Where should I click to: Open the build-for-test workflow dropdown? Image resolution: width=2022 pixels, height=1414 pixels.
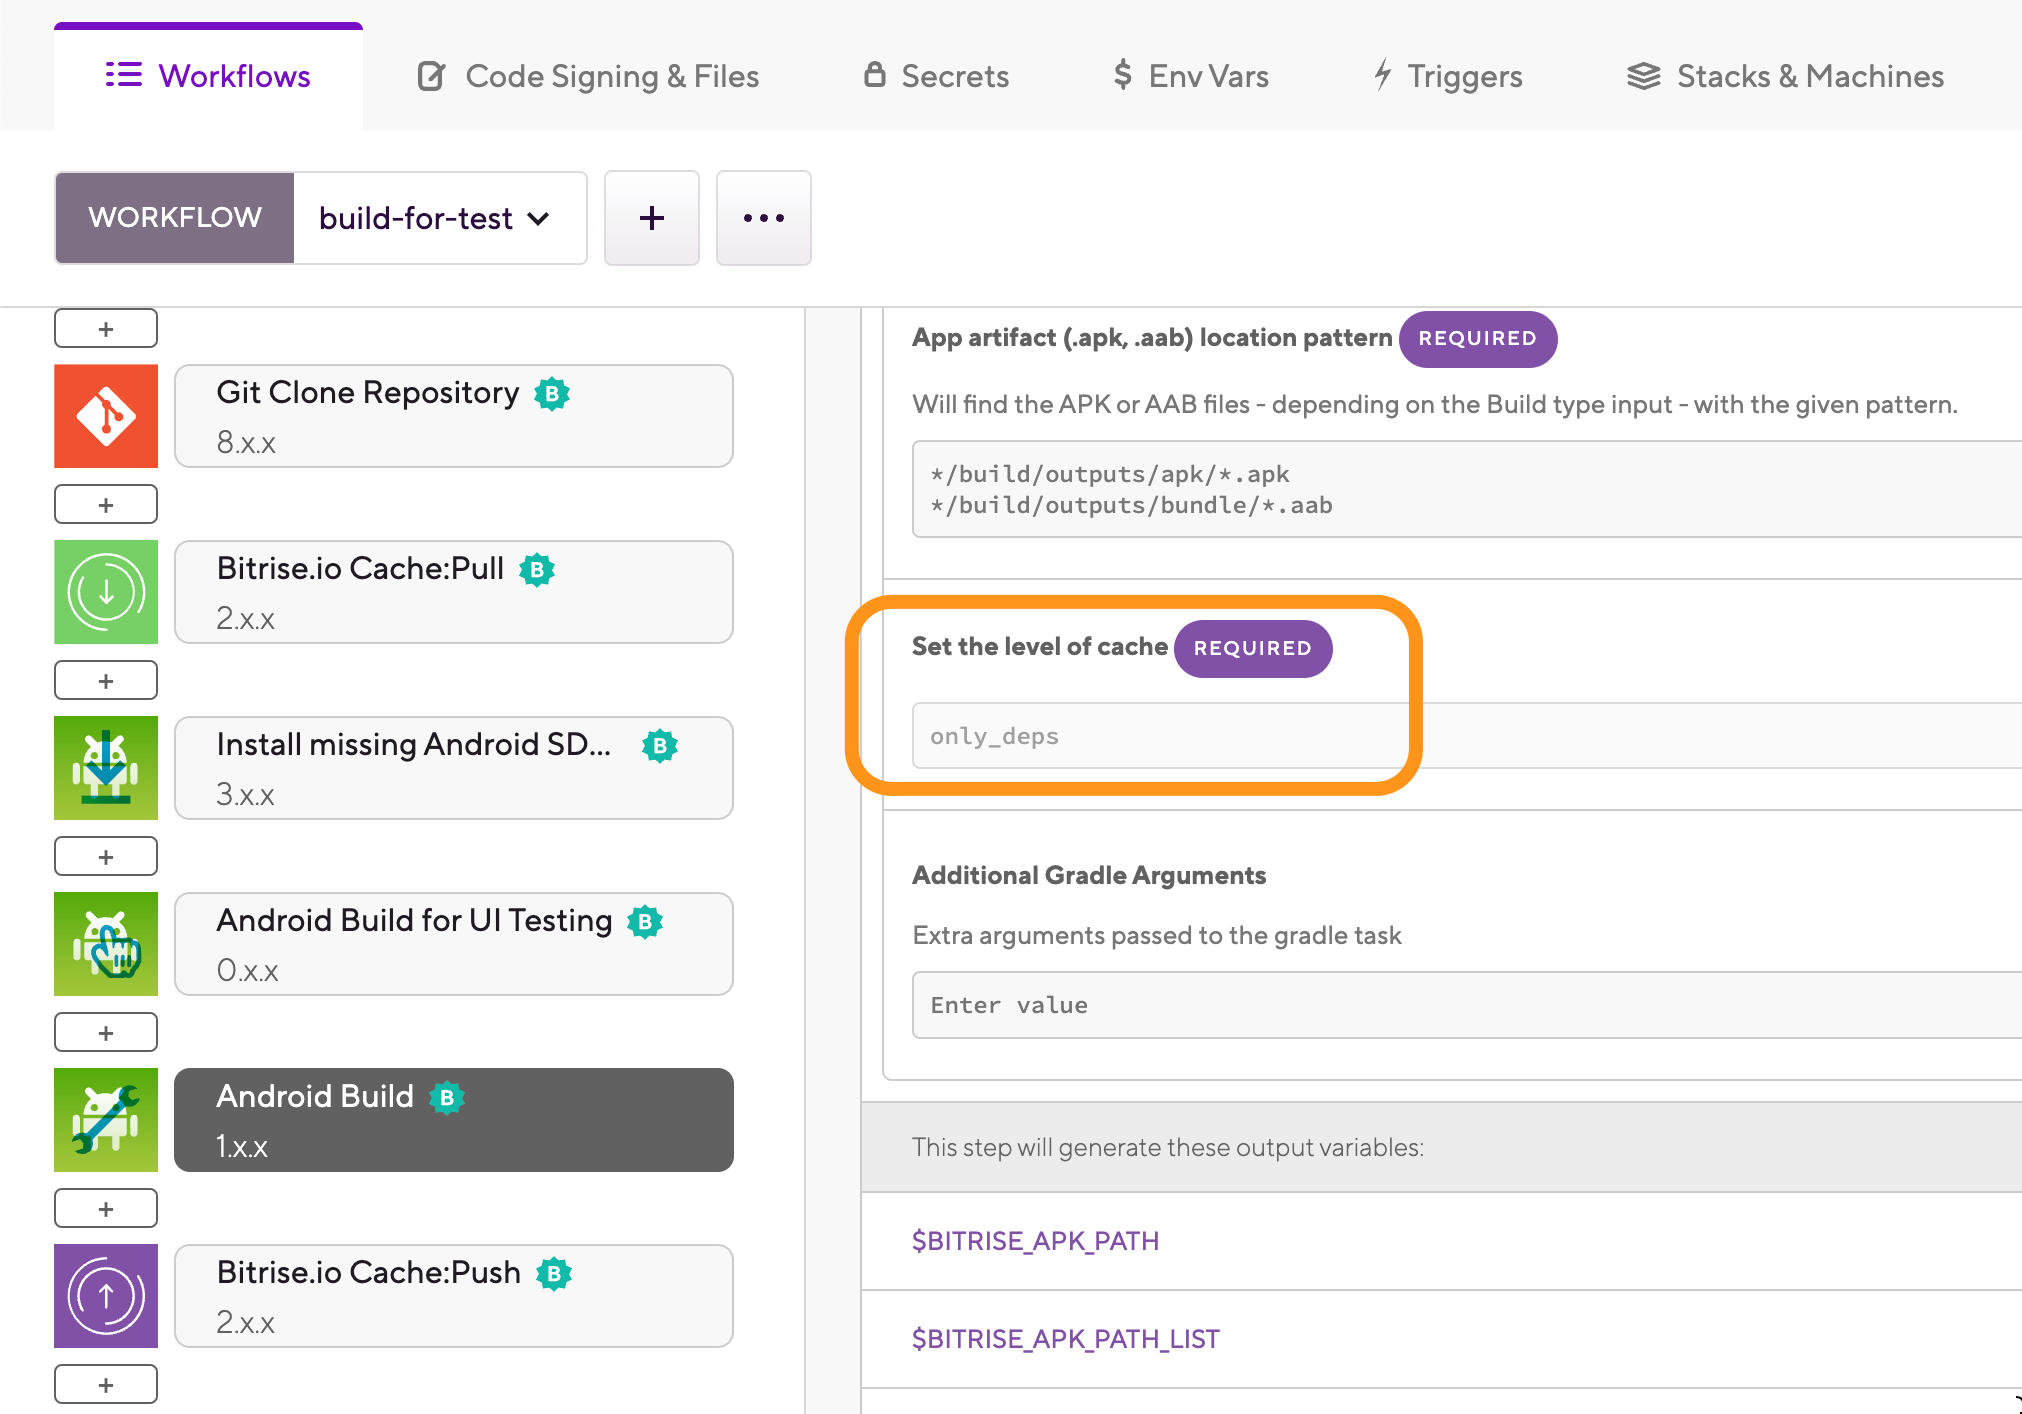click(439, 218)
